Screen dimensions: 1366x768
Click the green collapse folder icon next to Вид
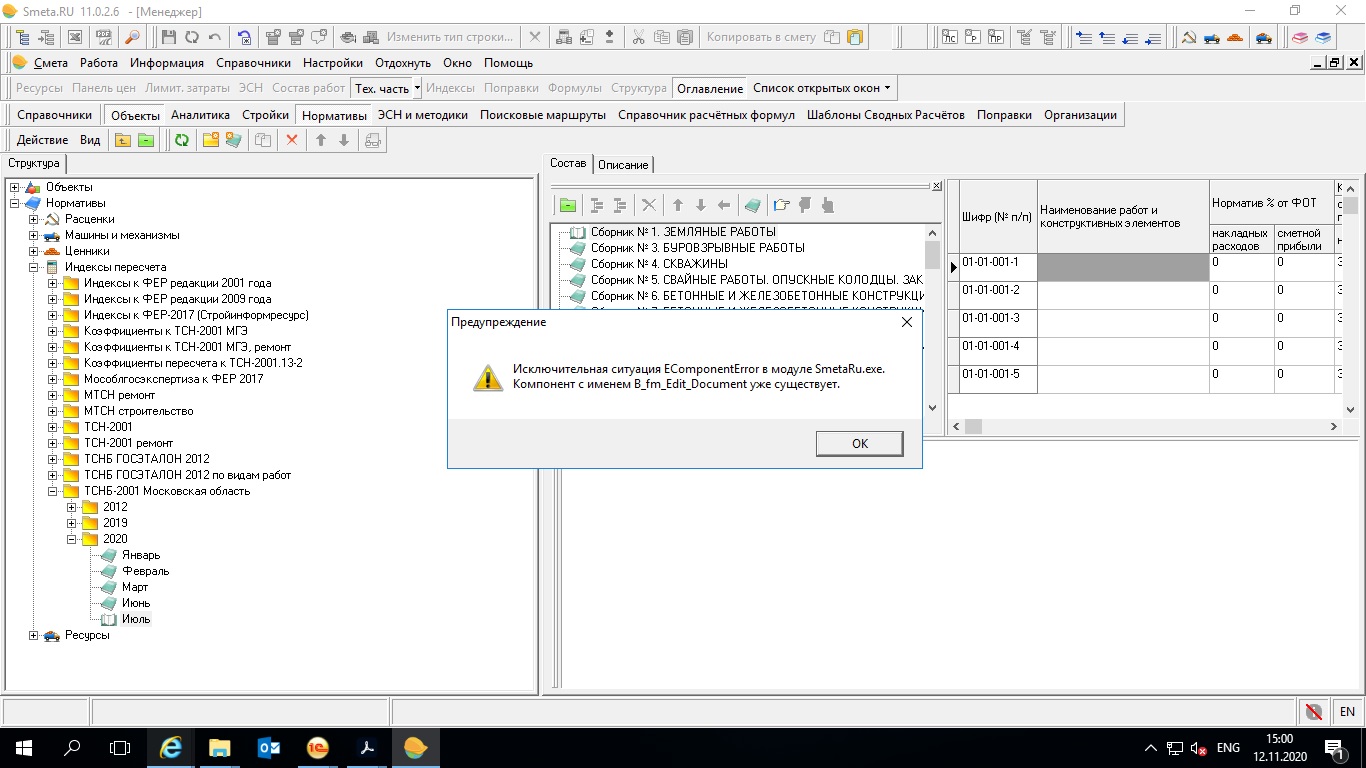(x=146, y=140)
